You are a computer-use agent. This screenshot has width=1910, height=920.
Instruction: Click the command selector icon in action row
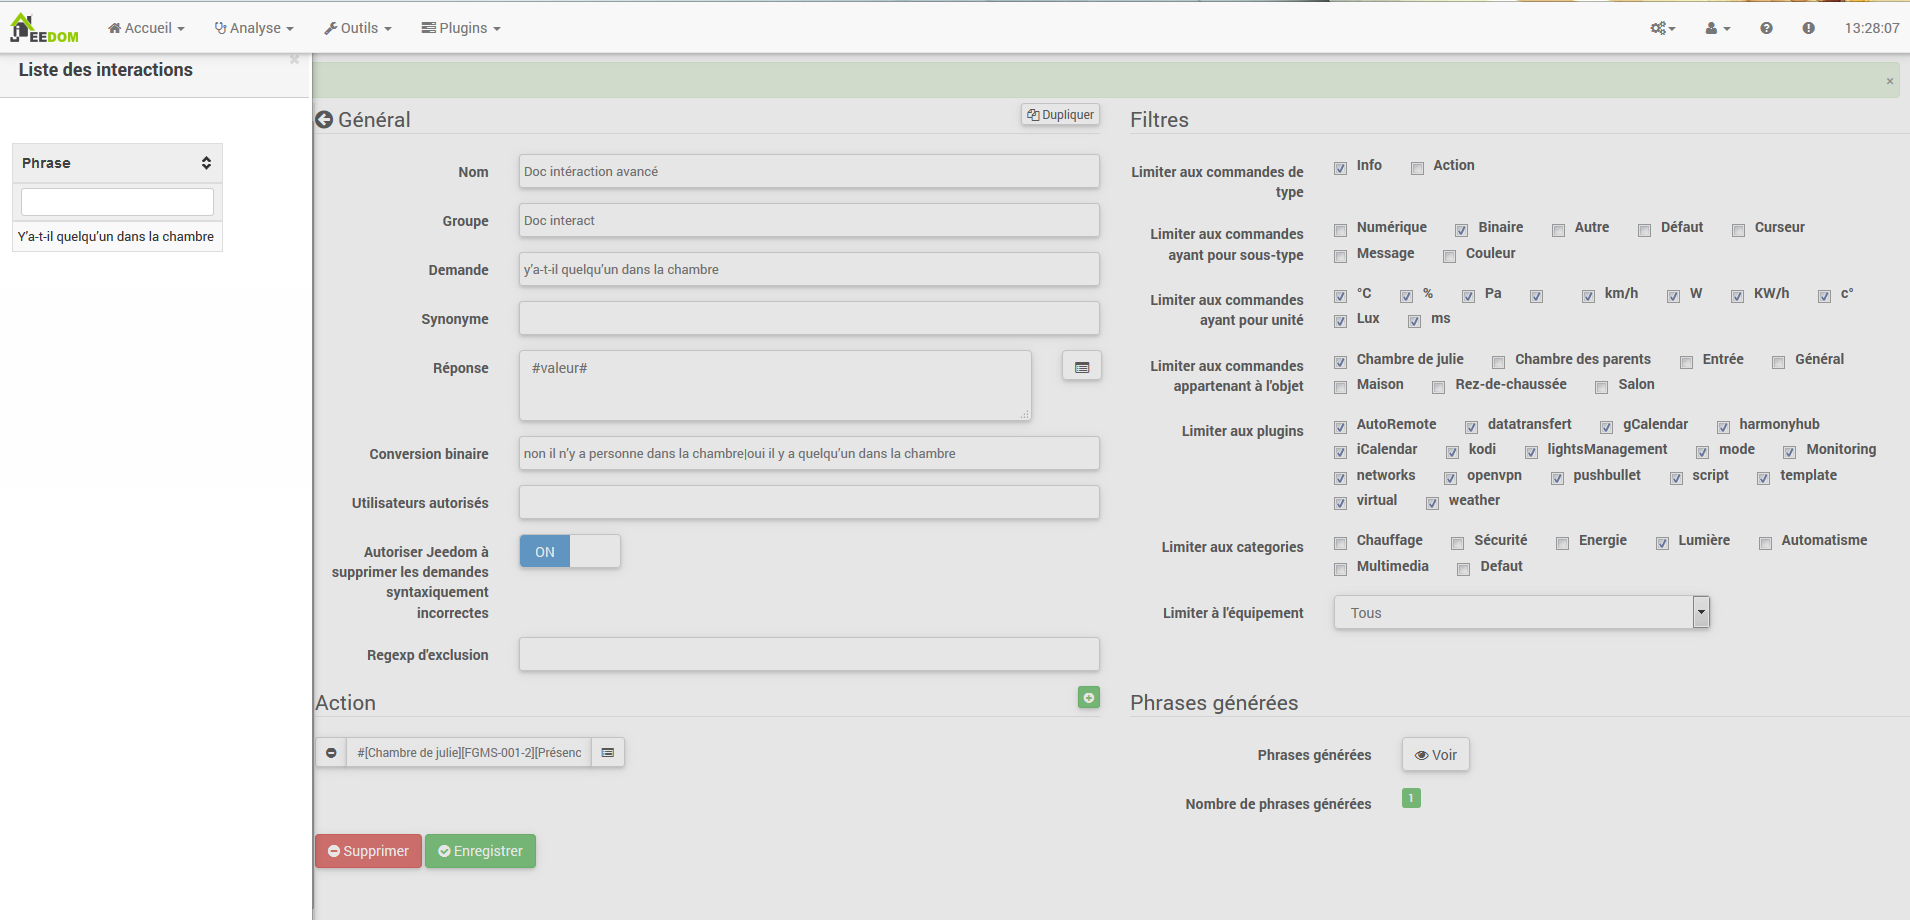tap(607, 752)
